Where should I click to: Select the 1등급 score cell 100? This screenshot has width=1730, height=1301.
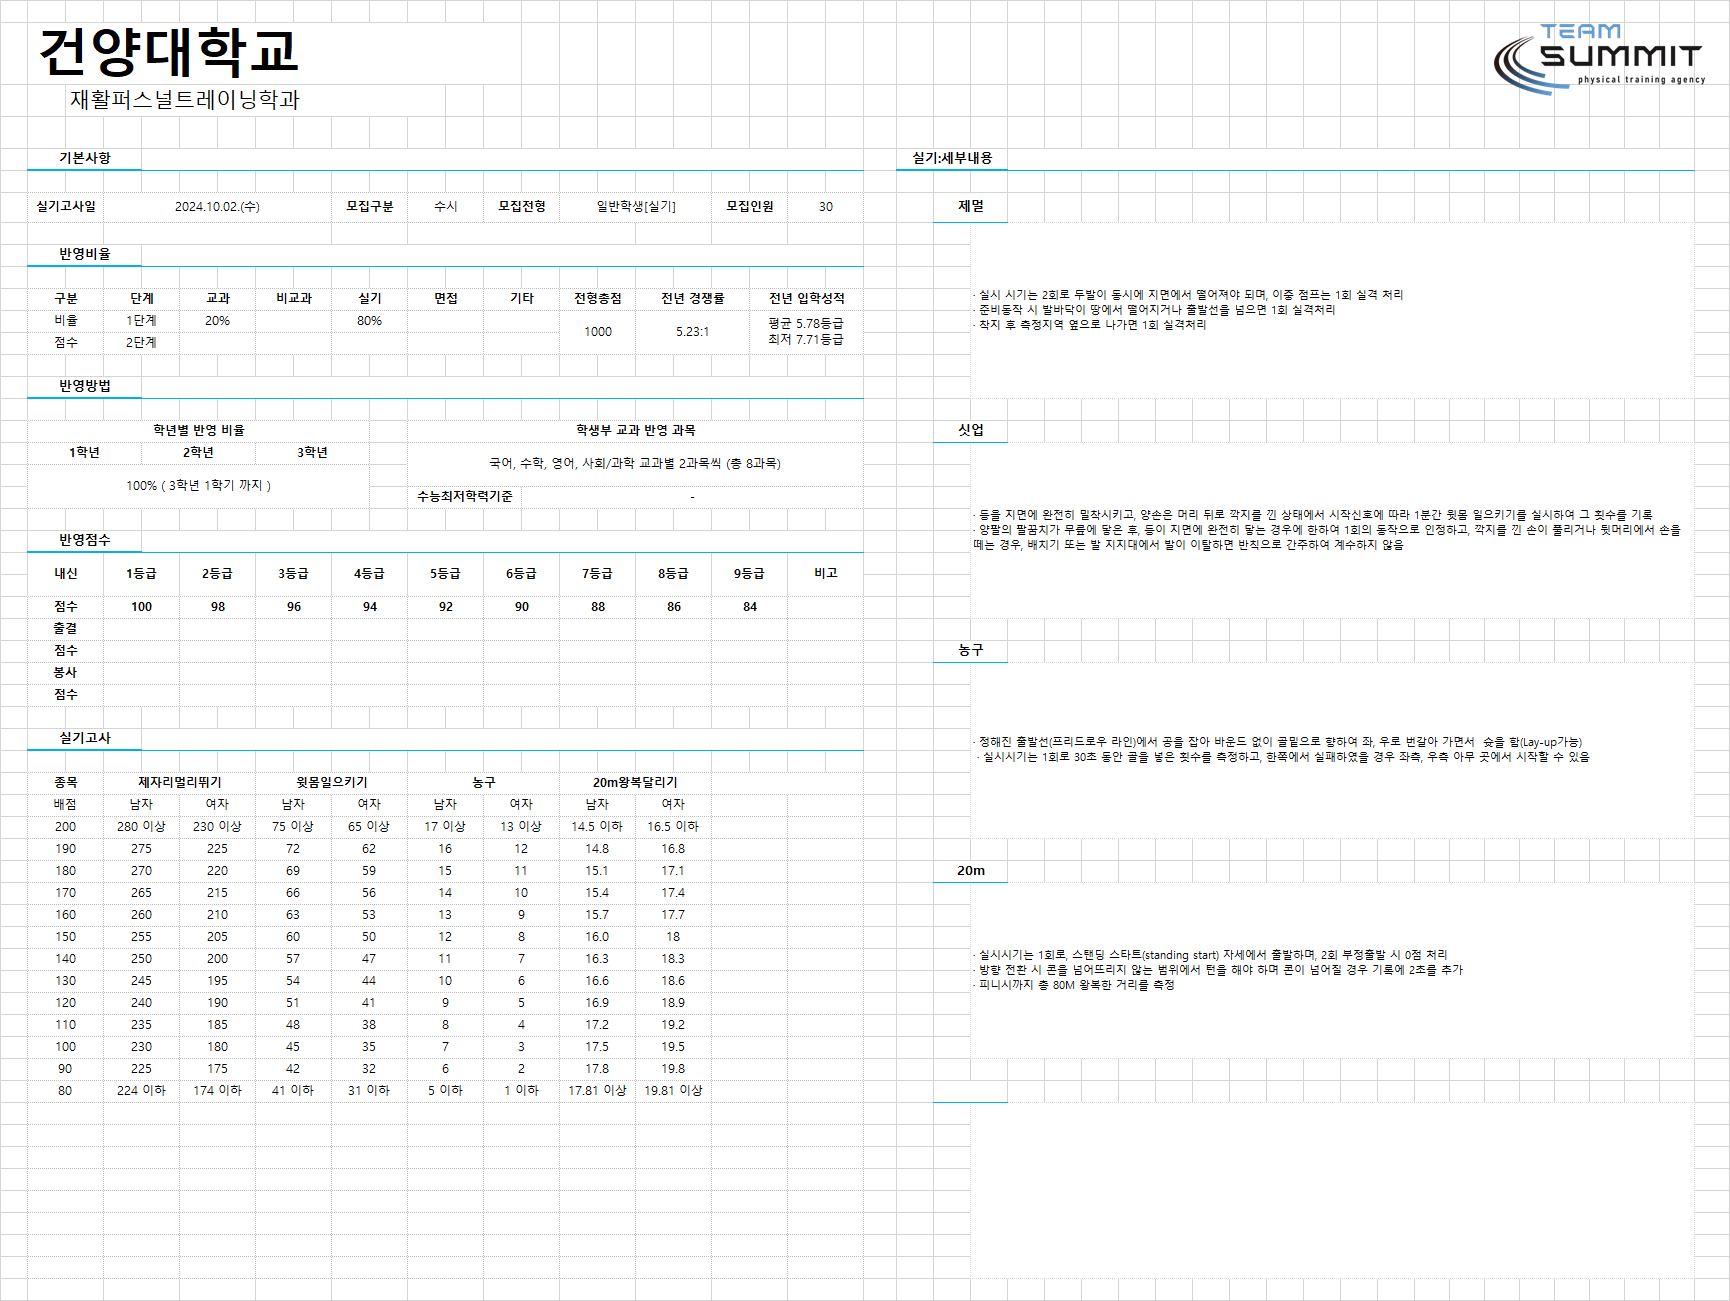click(x=142, y=607)
